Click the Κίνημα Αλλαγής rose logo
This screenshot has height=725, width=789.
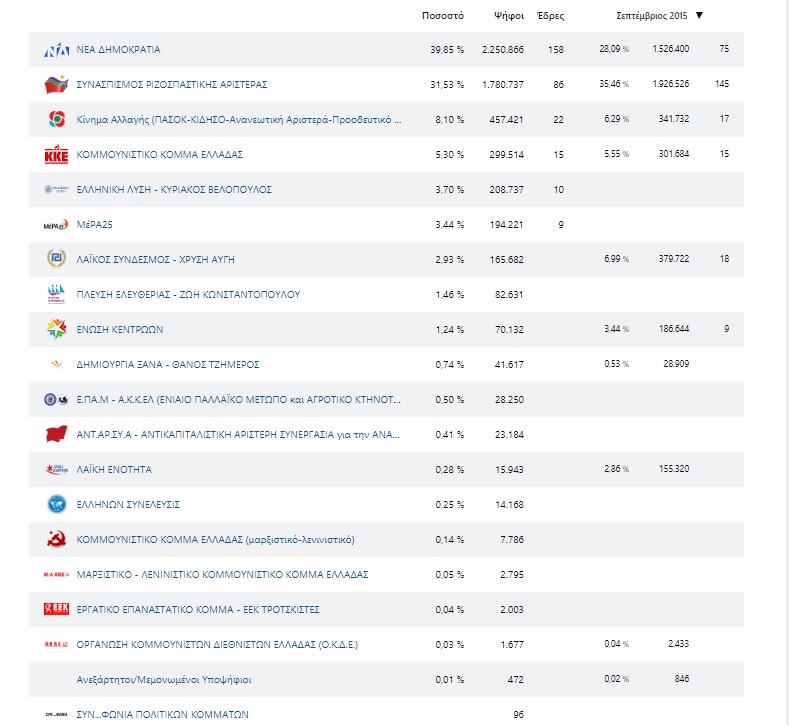point(56,120)
